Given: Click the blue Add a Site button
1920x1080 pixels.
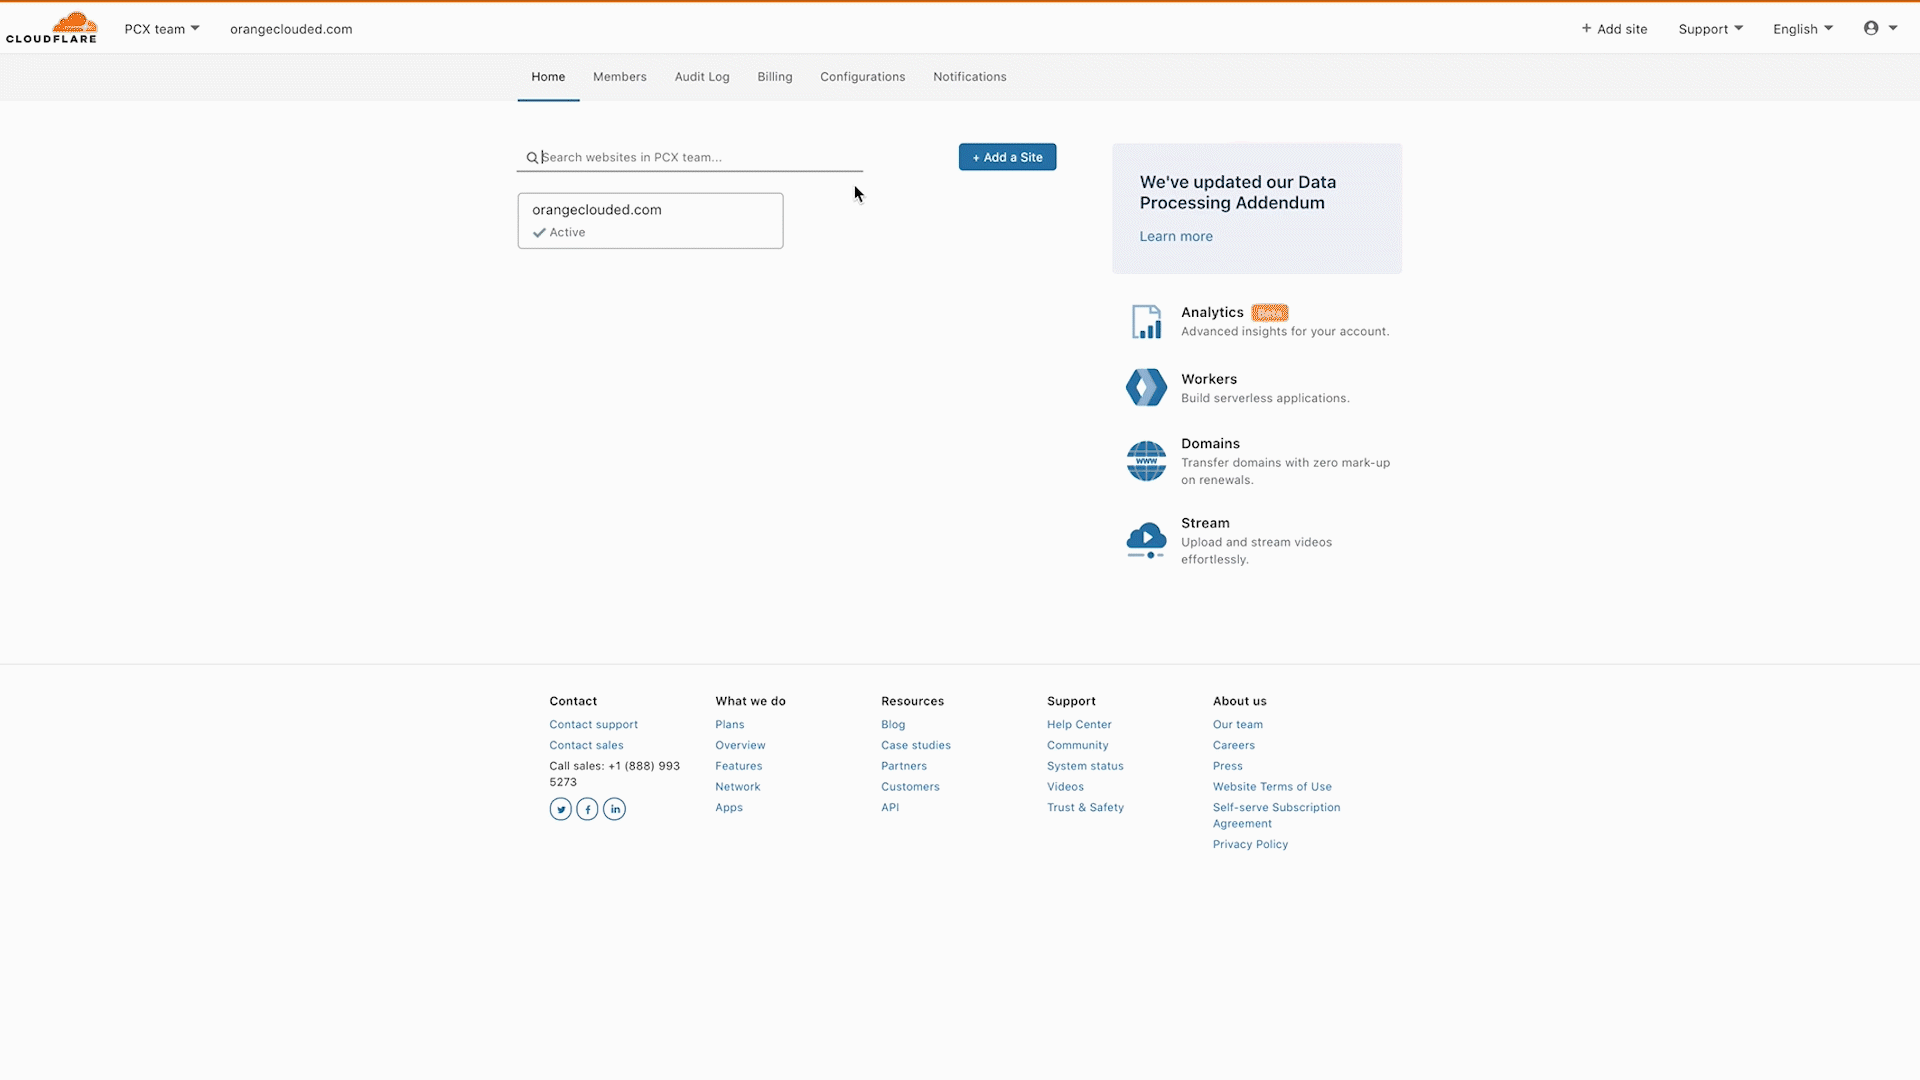Looking at the screenshot, I should coord(1007,157).
